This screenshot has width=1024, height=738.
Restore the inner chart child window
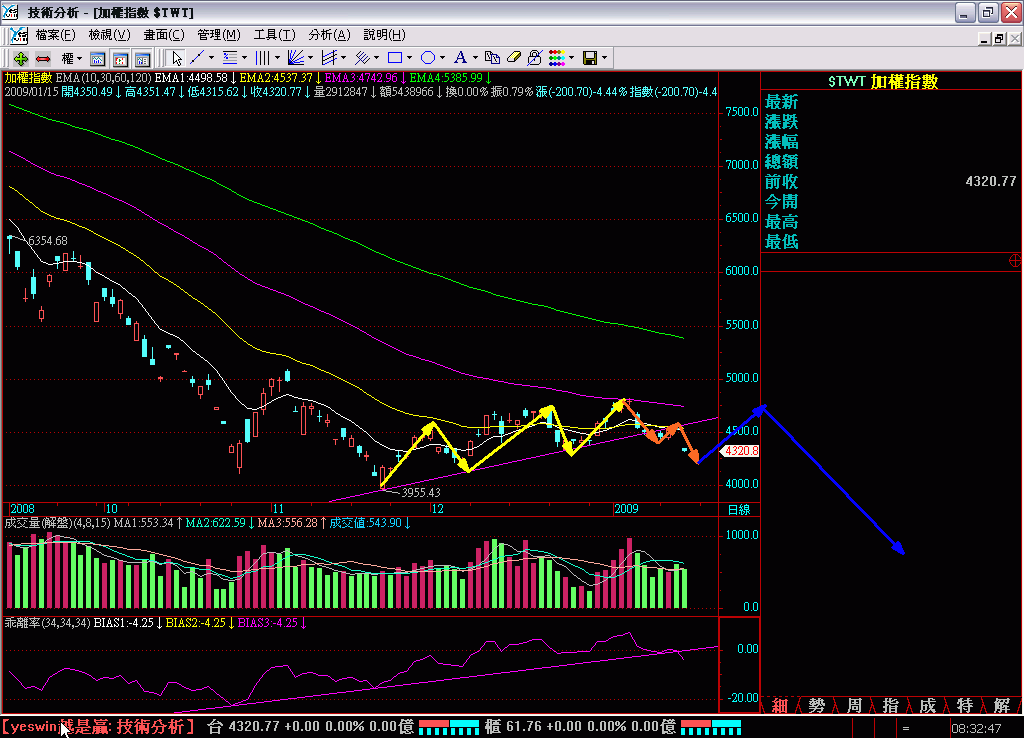(999, 39)
